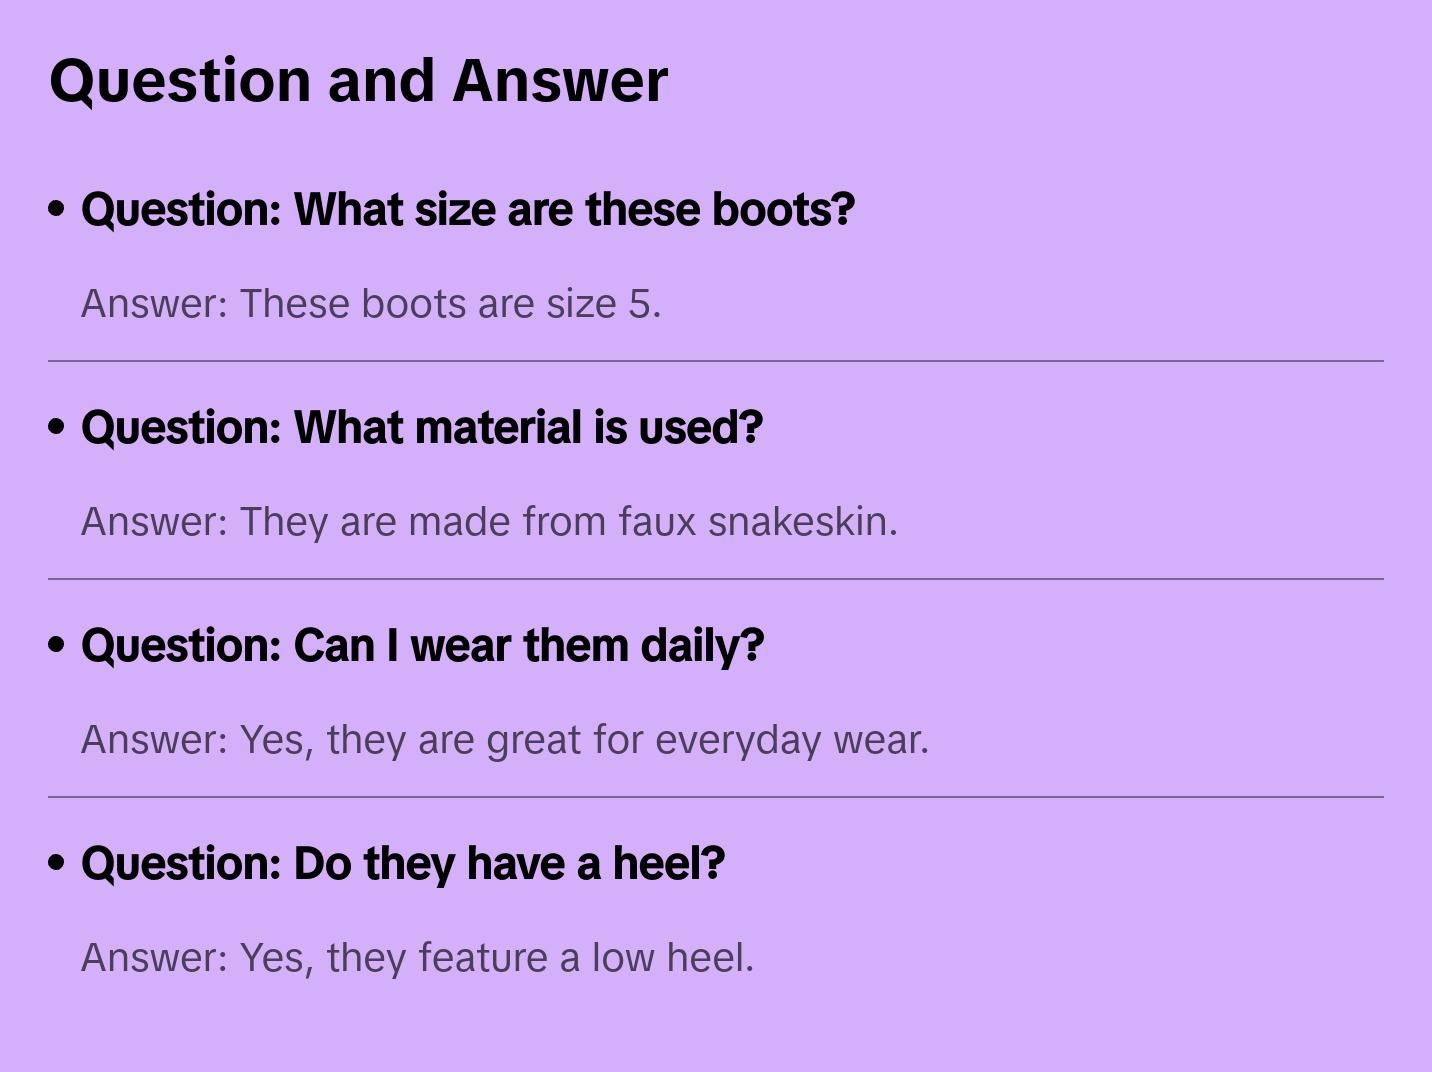Click the word "snakeskin" in the material answer
The height and width of the screenshot is (1072, 1432).
coord(801,522)
